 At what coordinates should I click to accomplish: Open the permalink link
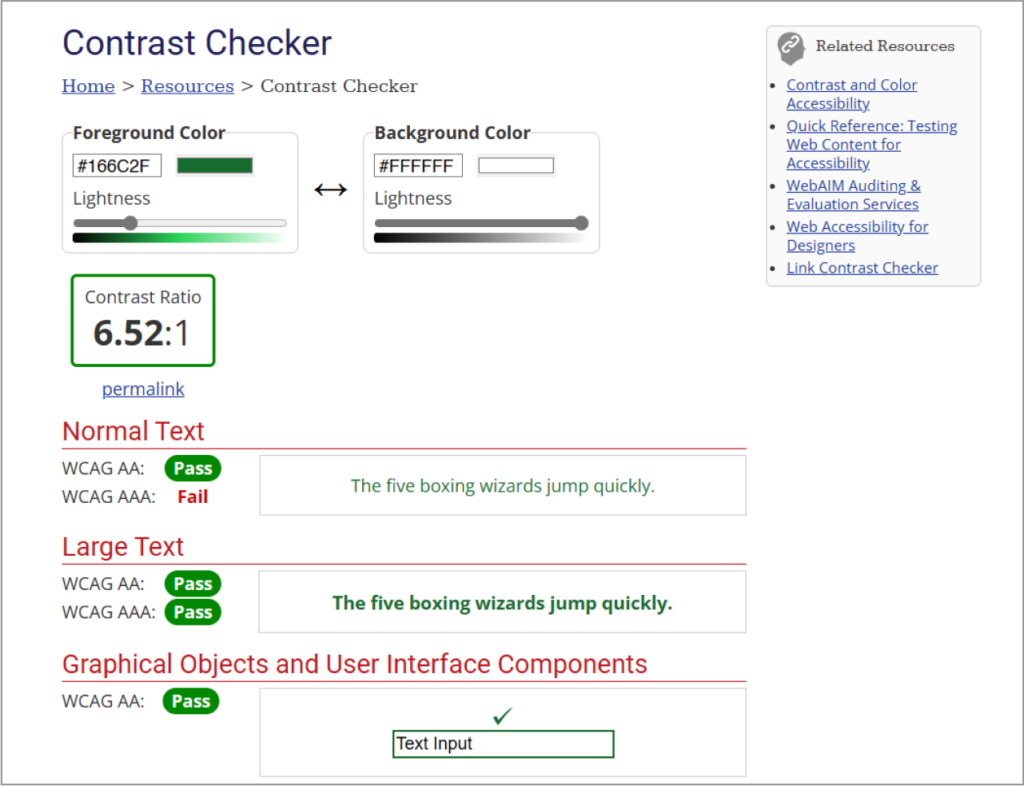pyautogui.click(x=143, y=389)
